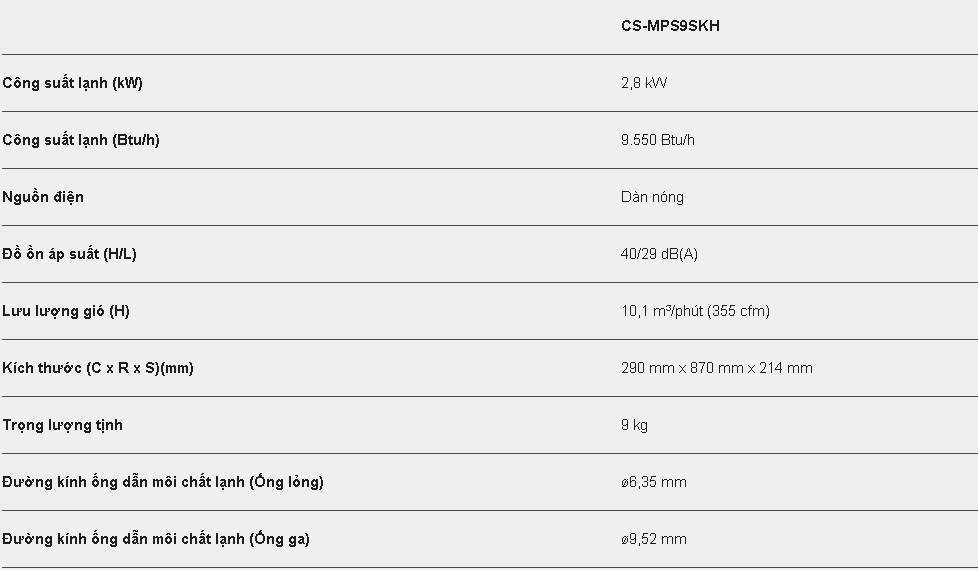Select the Ống lỏng pipe diameter label
The width and height of the screenshot is (978, 570).
tap(163, 482)
